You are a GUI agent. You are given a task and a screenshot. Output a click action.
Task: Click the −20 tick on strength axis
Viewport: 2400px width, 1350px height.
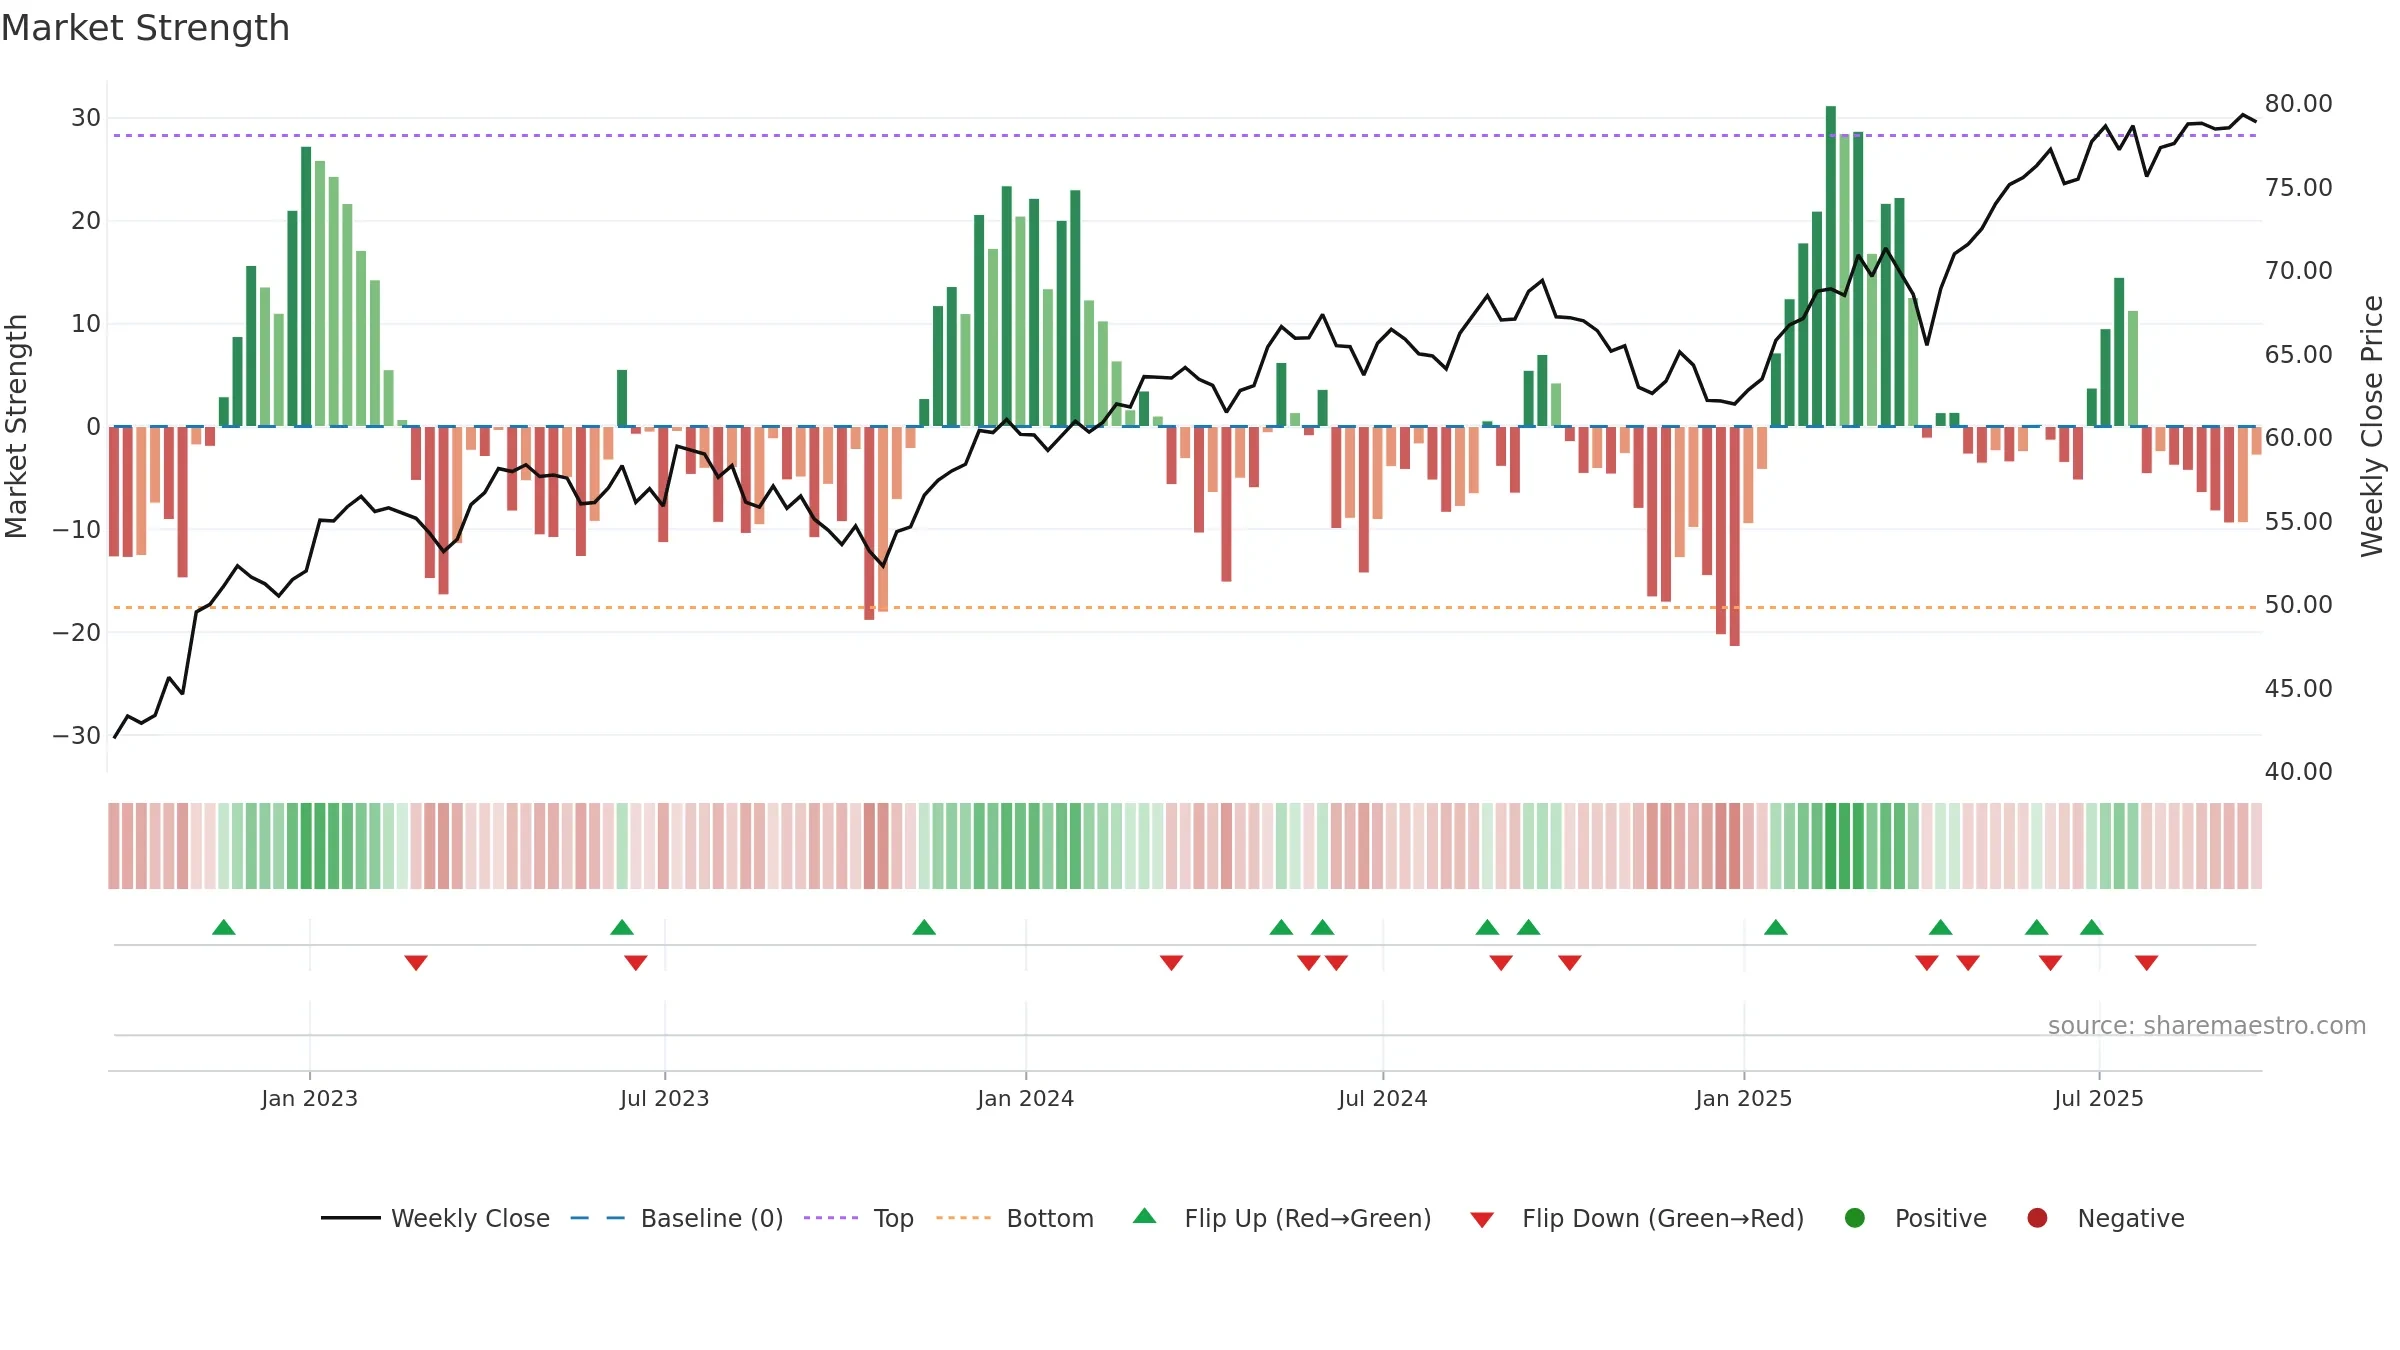point(77,633)
